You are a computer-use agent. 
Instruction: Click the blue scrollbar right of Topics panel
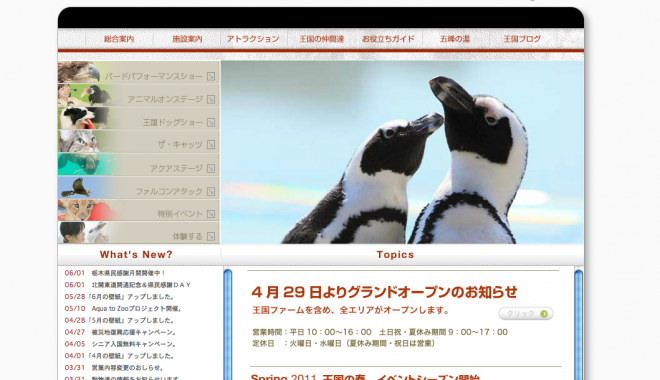[578, 325]
